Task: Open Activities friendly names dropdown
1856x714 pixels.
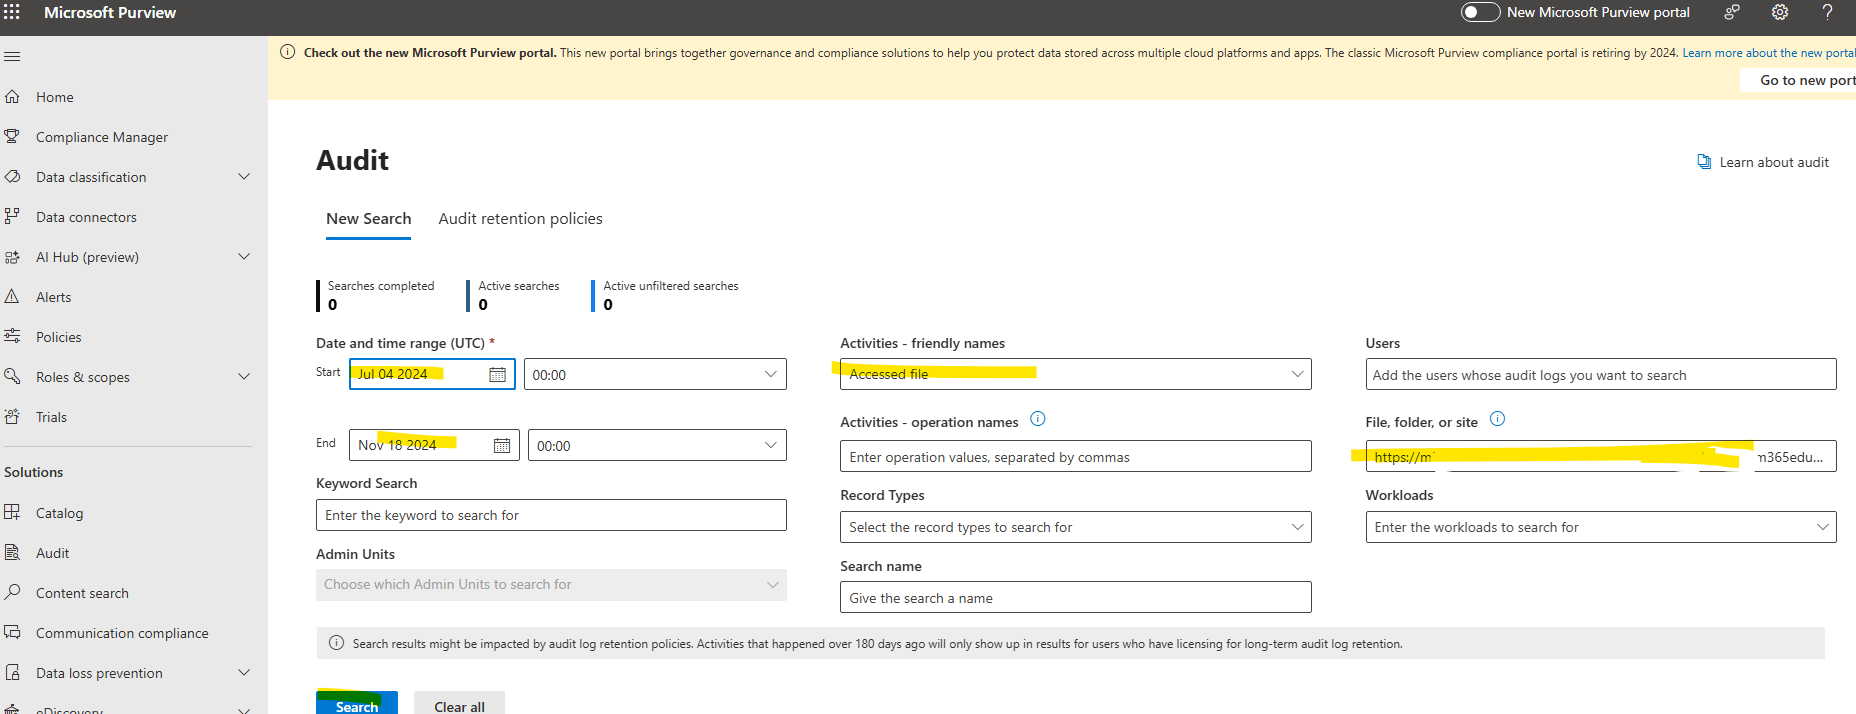Action: (1075, 374)
